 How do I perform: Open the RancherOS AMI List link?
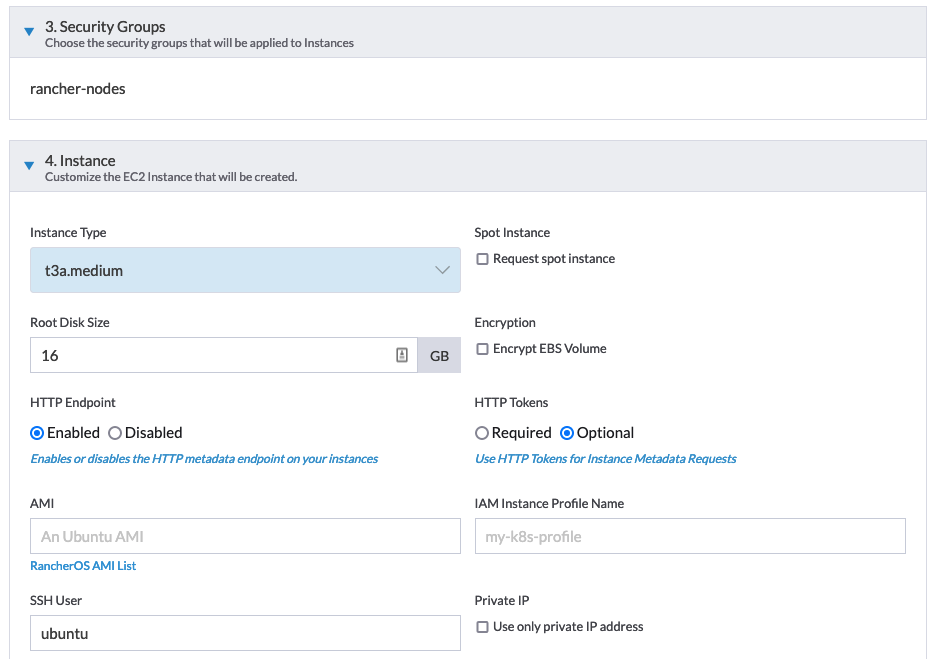(x=83, y=565)
